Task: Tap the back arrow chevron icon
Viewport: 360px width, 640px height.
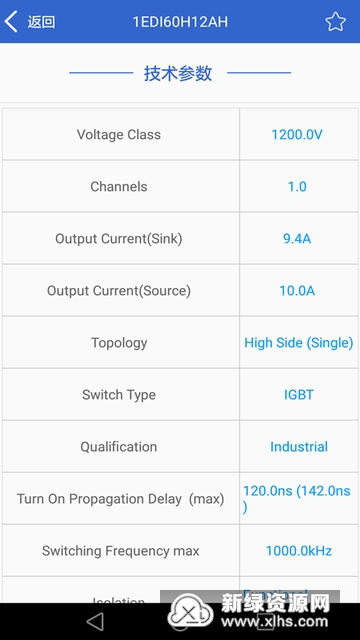Action: pyautogui.click(x=11, y=22)
